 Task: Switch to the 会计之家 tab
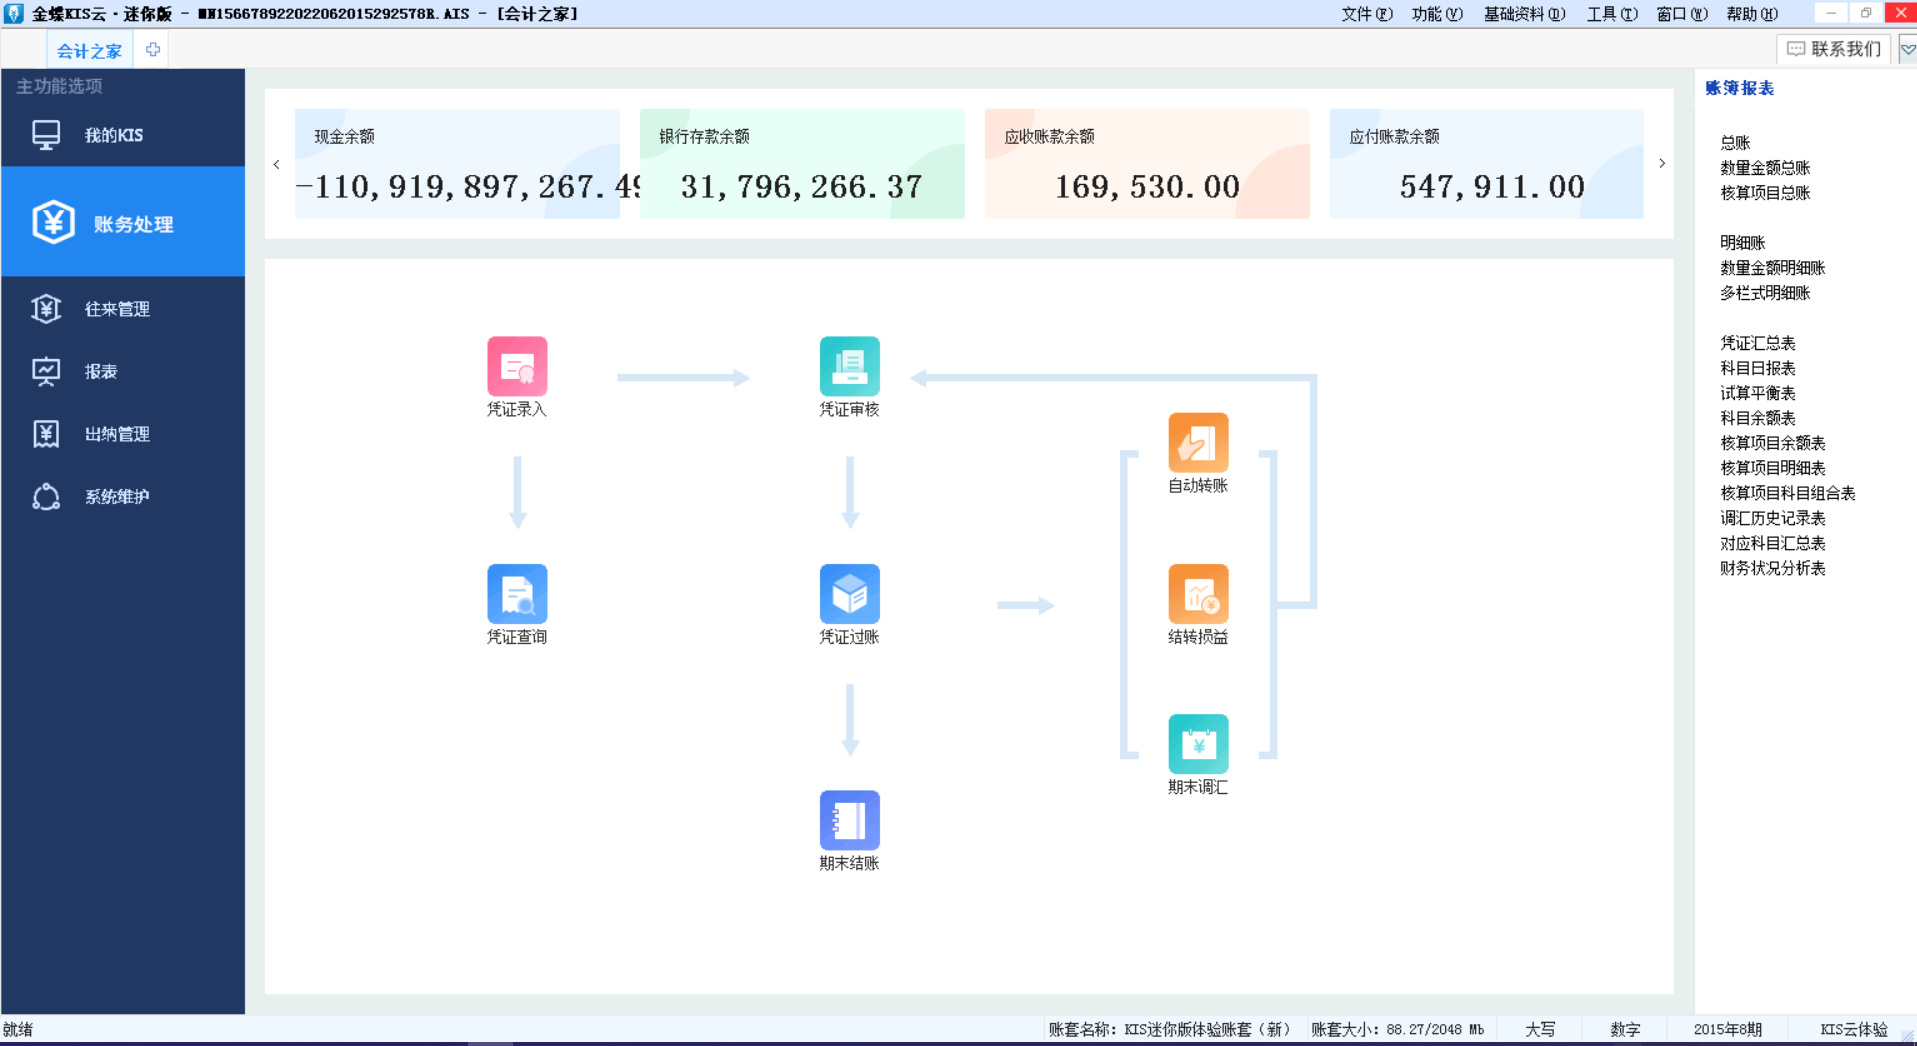click(x=89, y=50)
